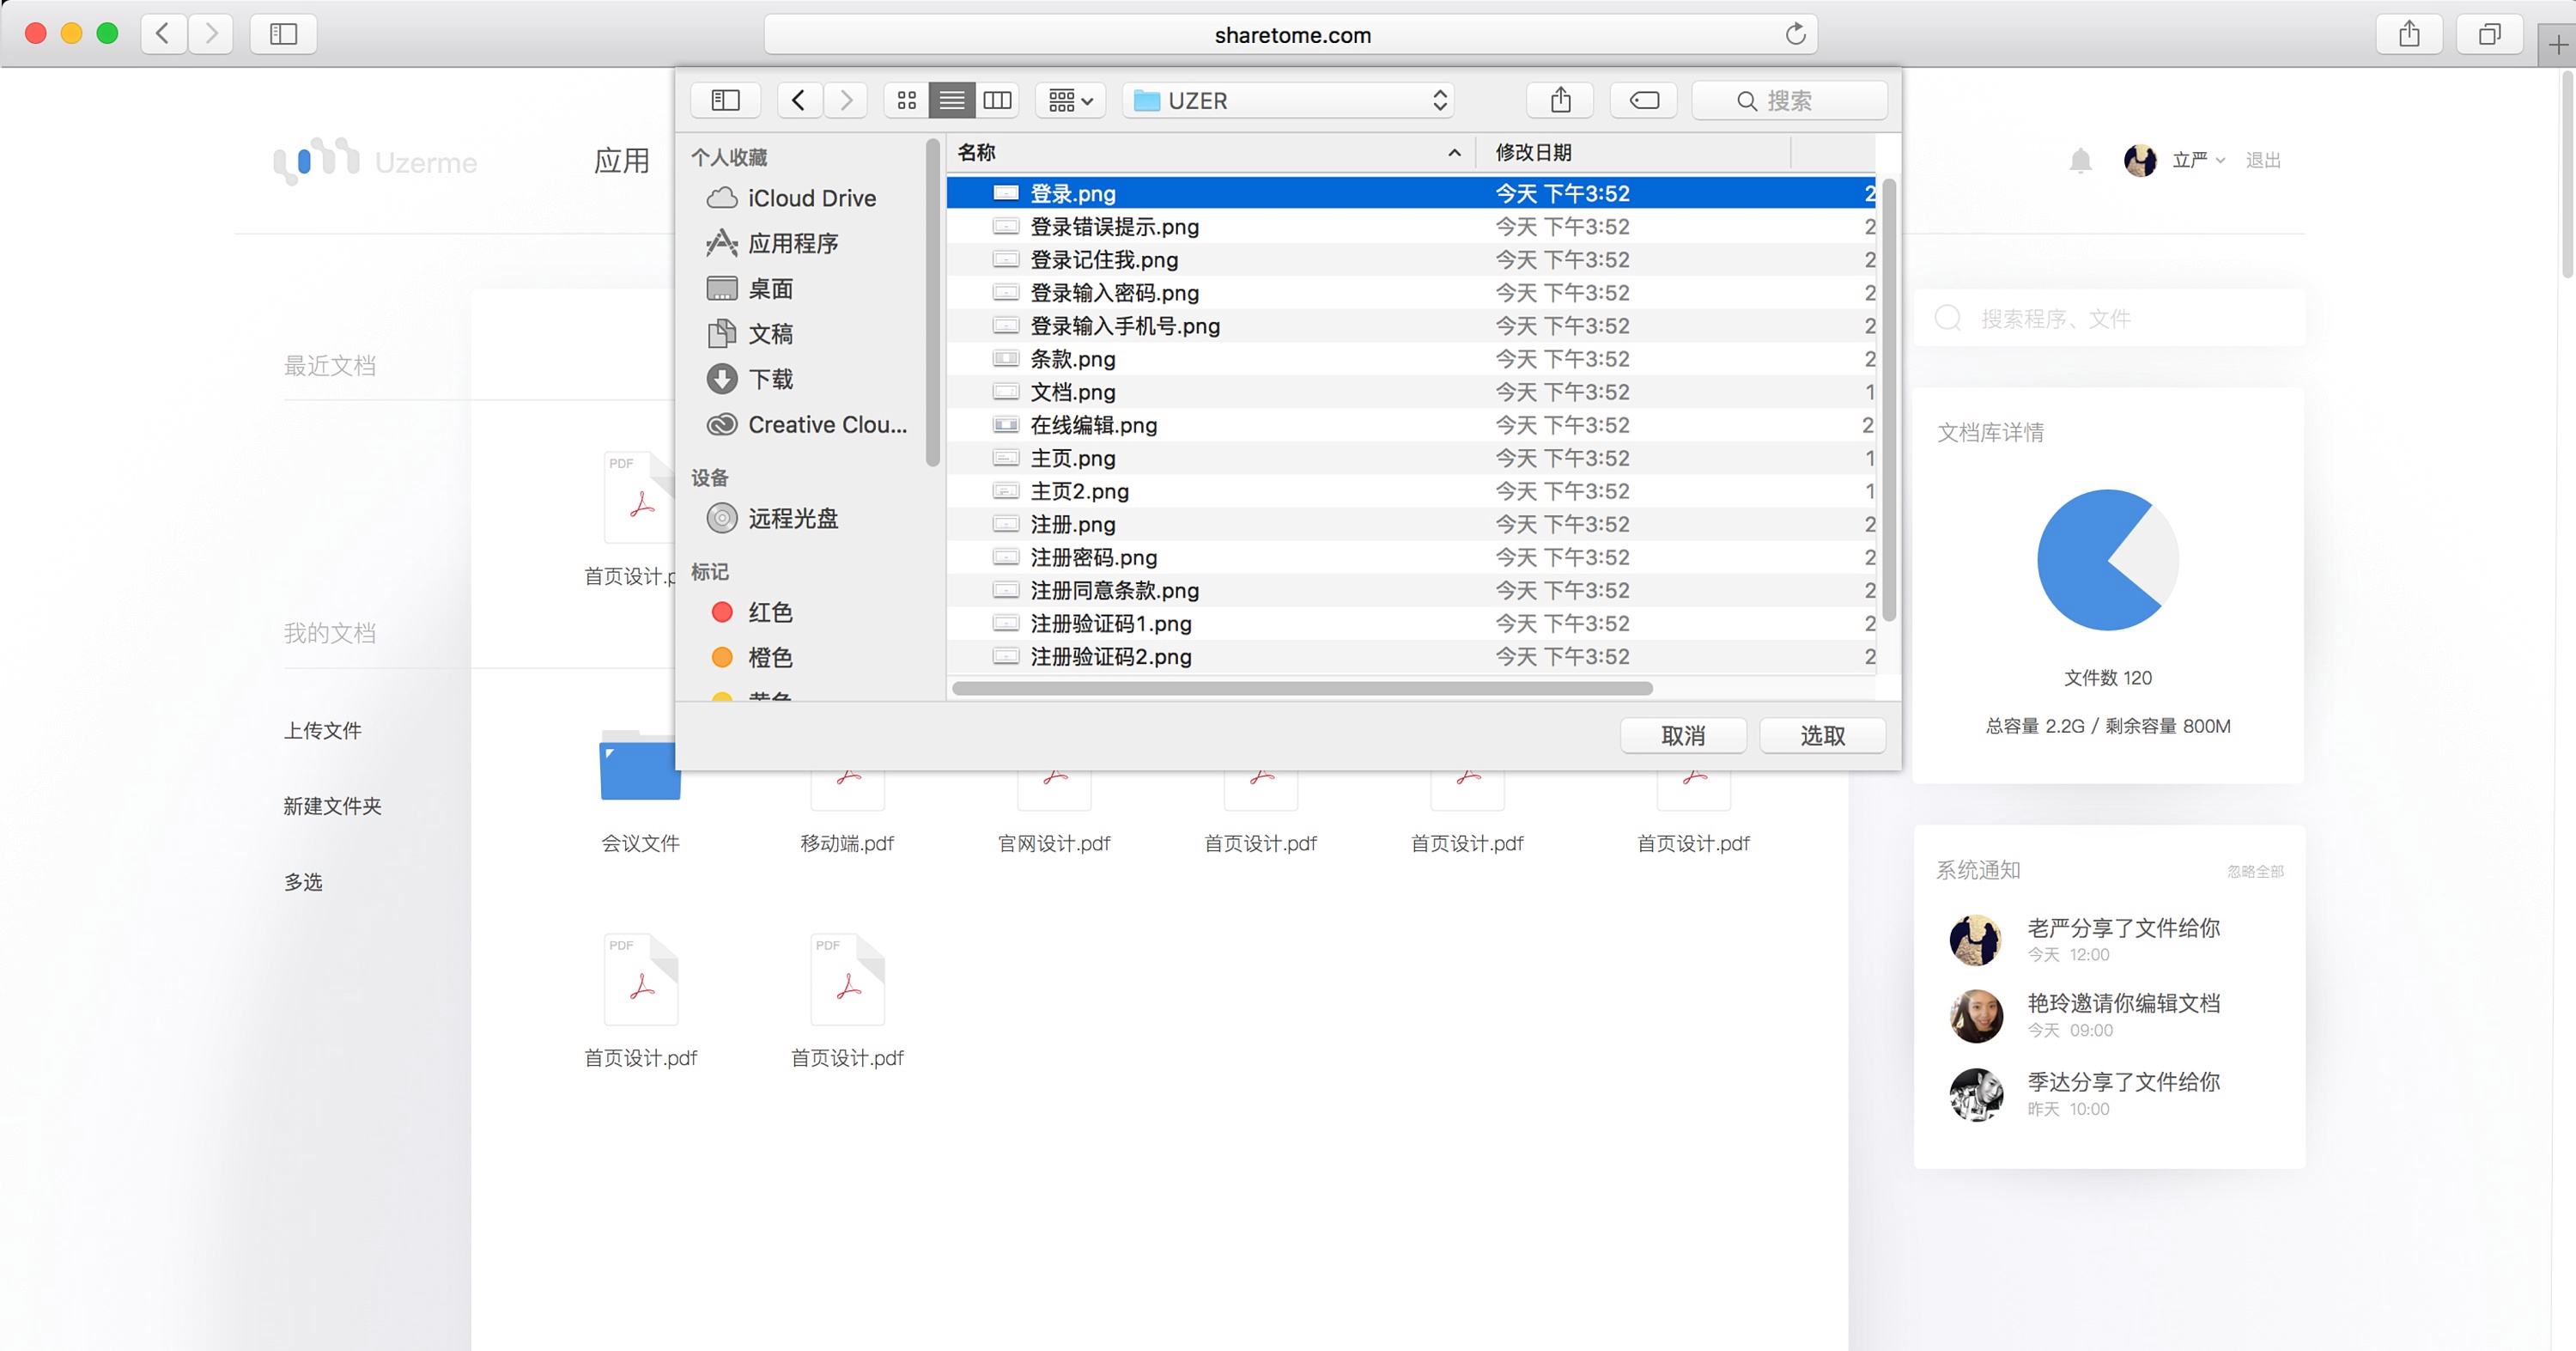2576x1351 pixels.
Task: Switch file dialog to icon view
Action: (x=907, y=100)
